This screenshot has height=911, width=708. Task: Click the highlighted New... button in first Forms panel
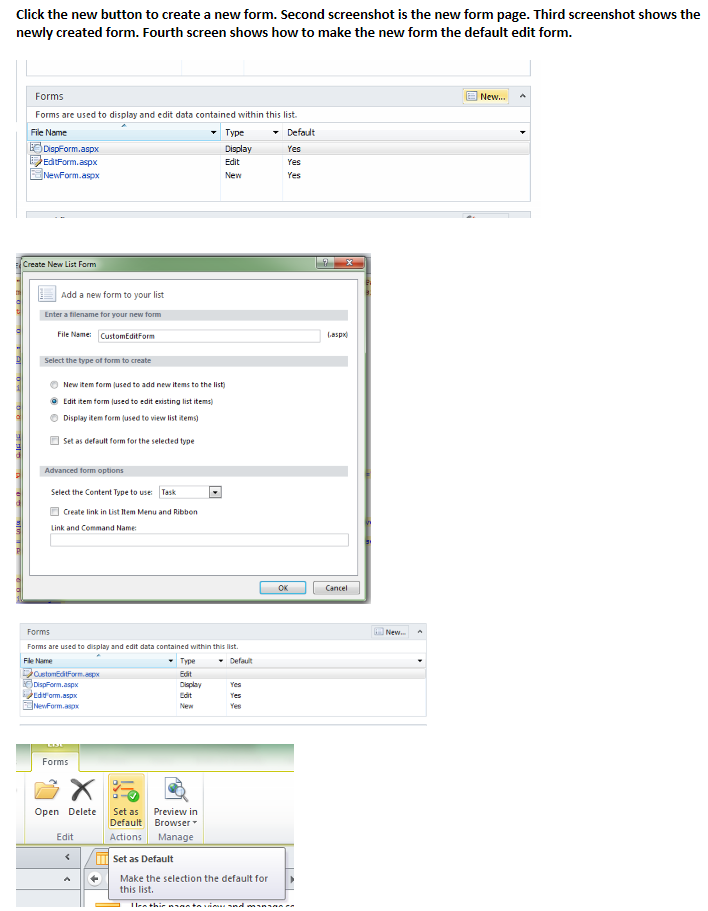click(x=486, y=96)
